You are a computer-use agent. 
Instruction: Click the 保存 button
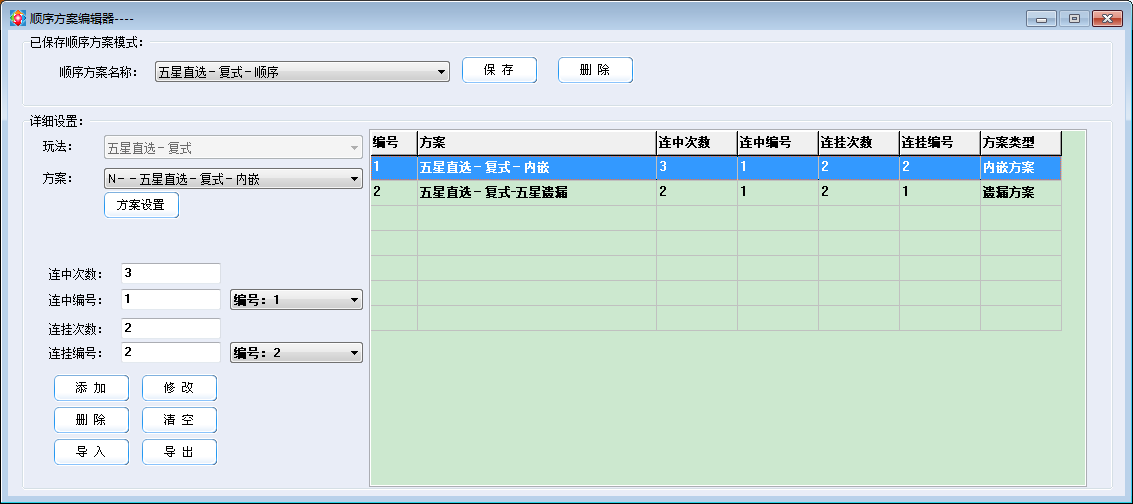click(x=499, y=70)
